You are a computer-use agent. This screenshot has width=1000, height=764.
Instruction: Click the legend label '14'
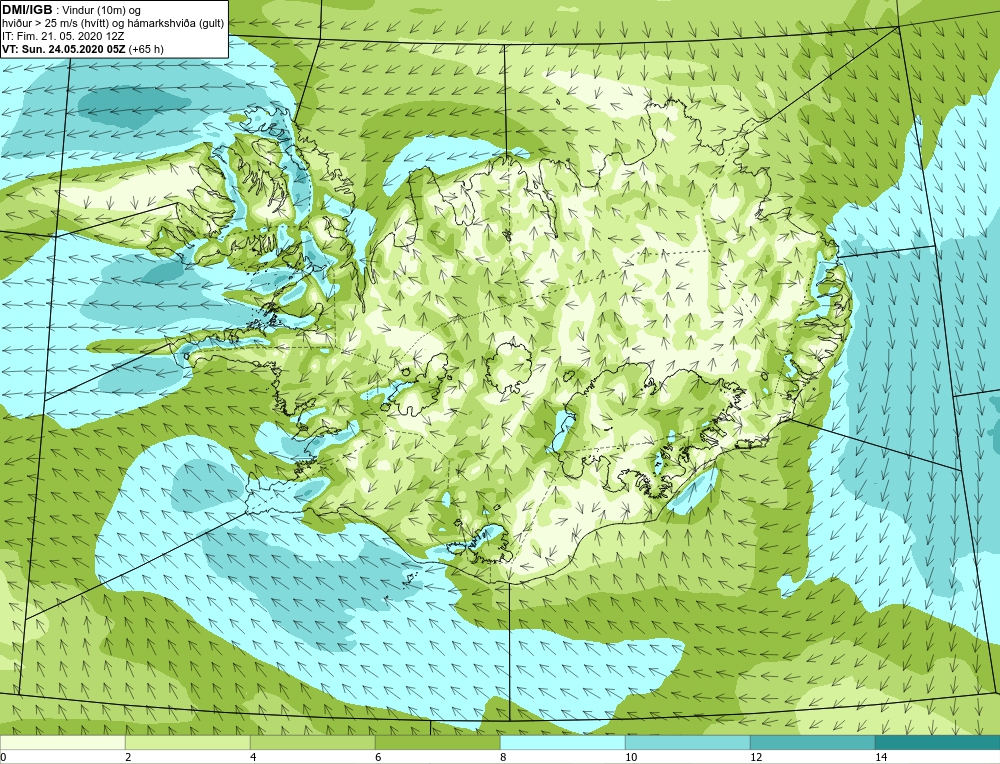881,757
